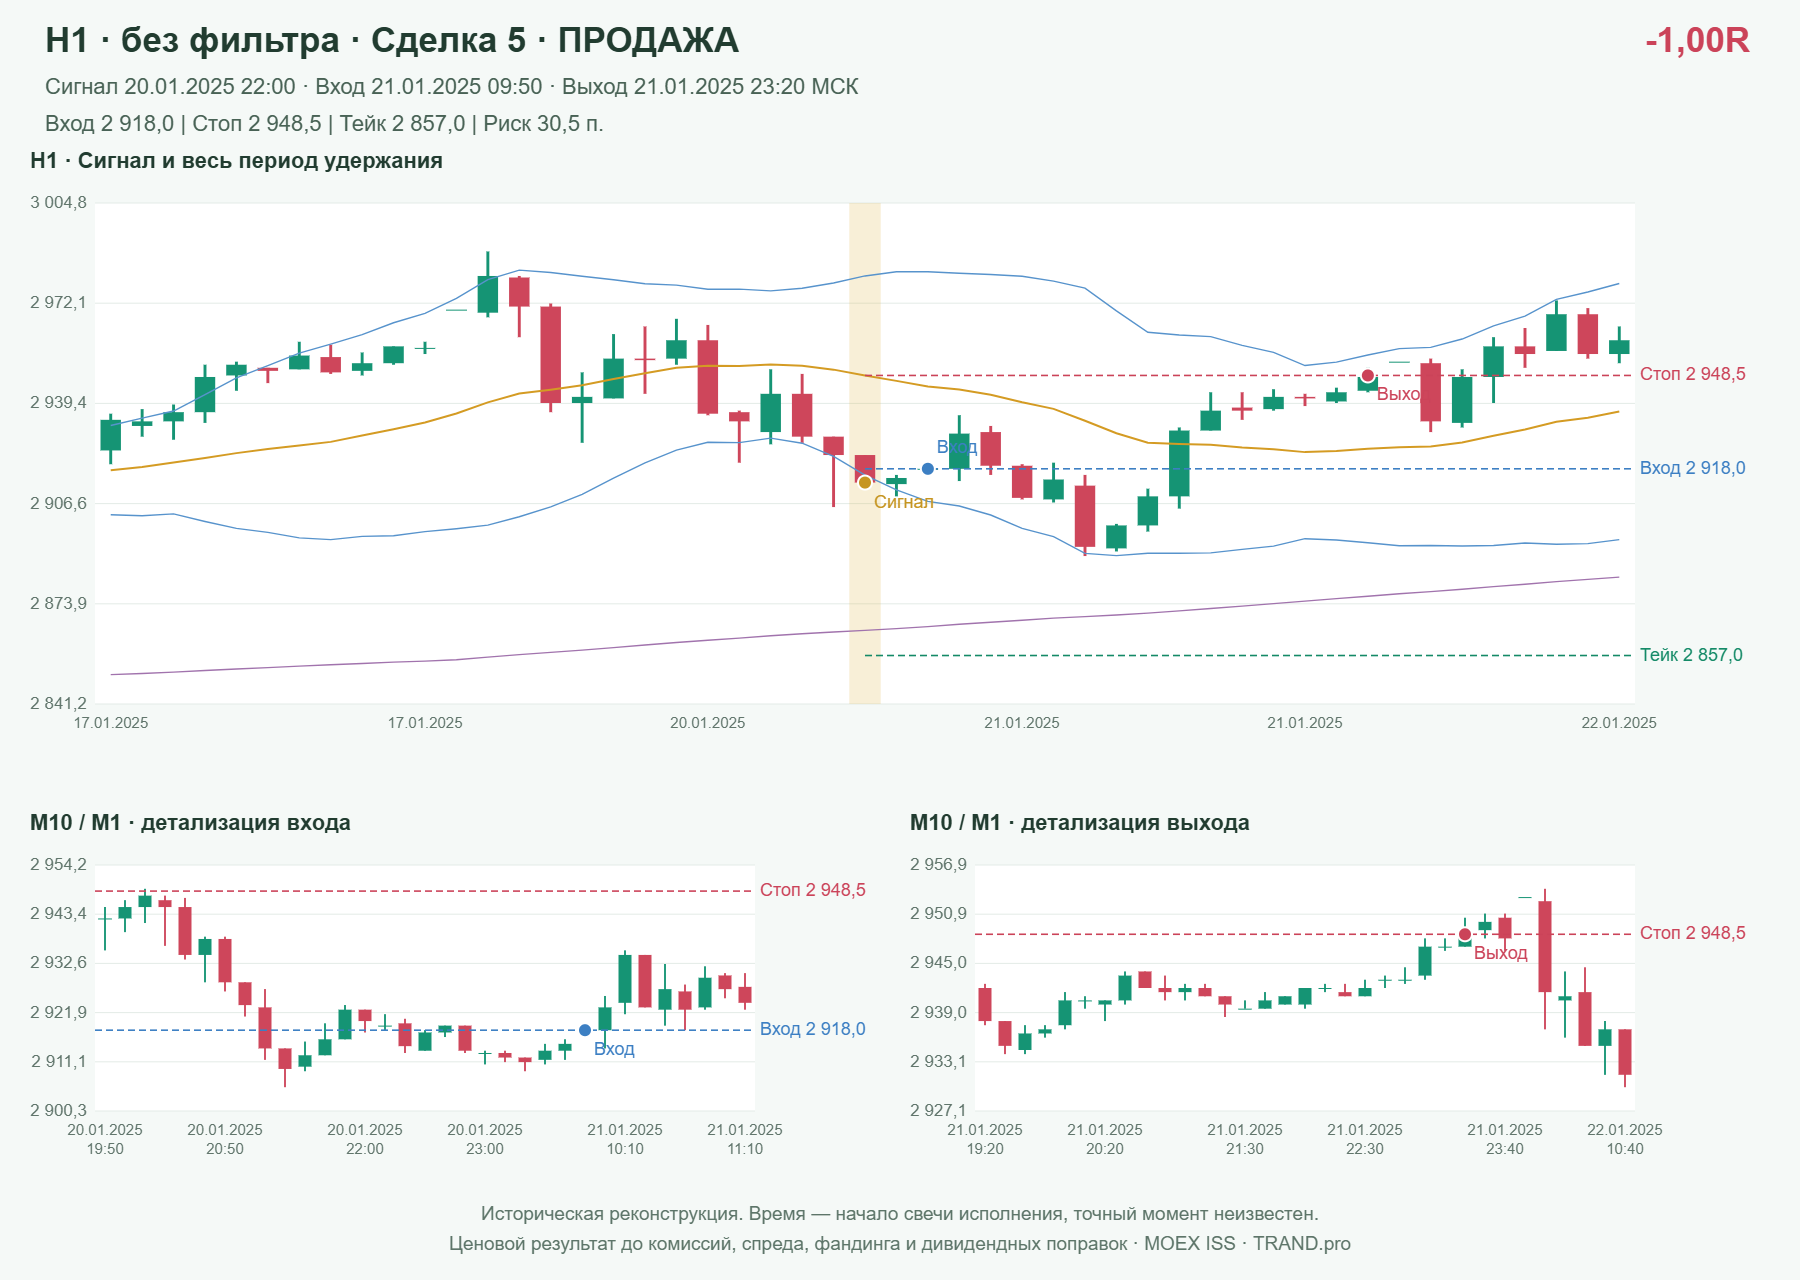Viewport: 1800px width, 1280px height.
Task: Click the -1,00R result value
Action: 1697,40
